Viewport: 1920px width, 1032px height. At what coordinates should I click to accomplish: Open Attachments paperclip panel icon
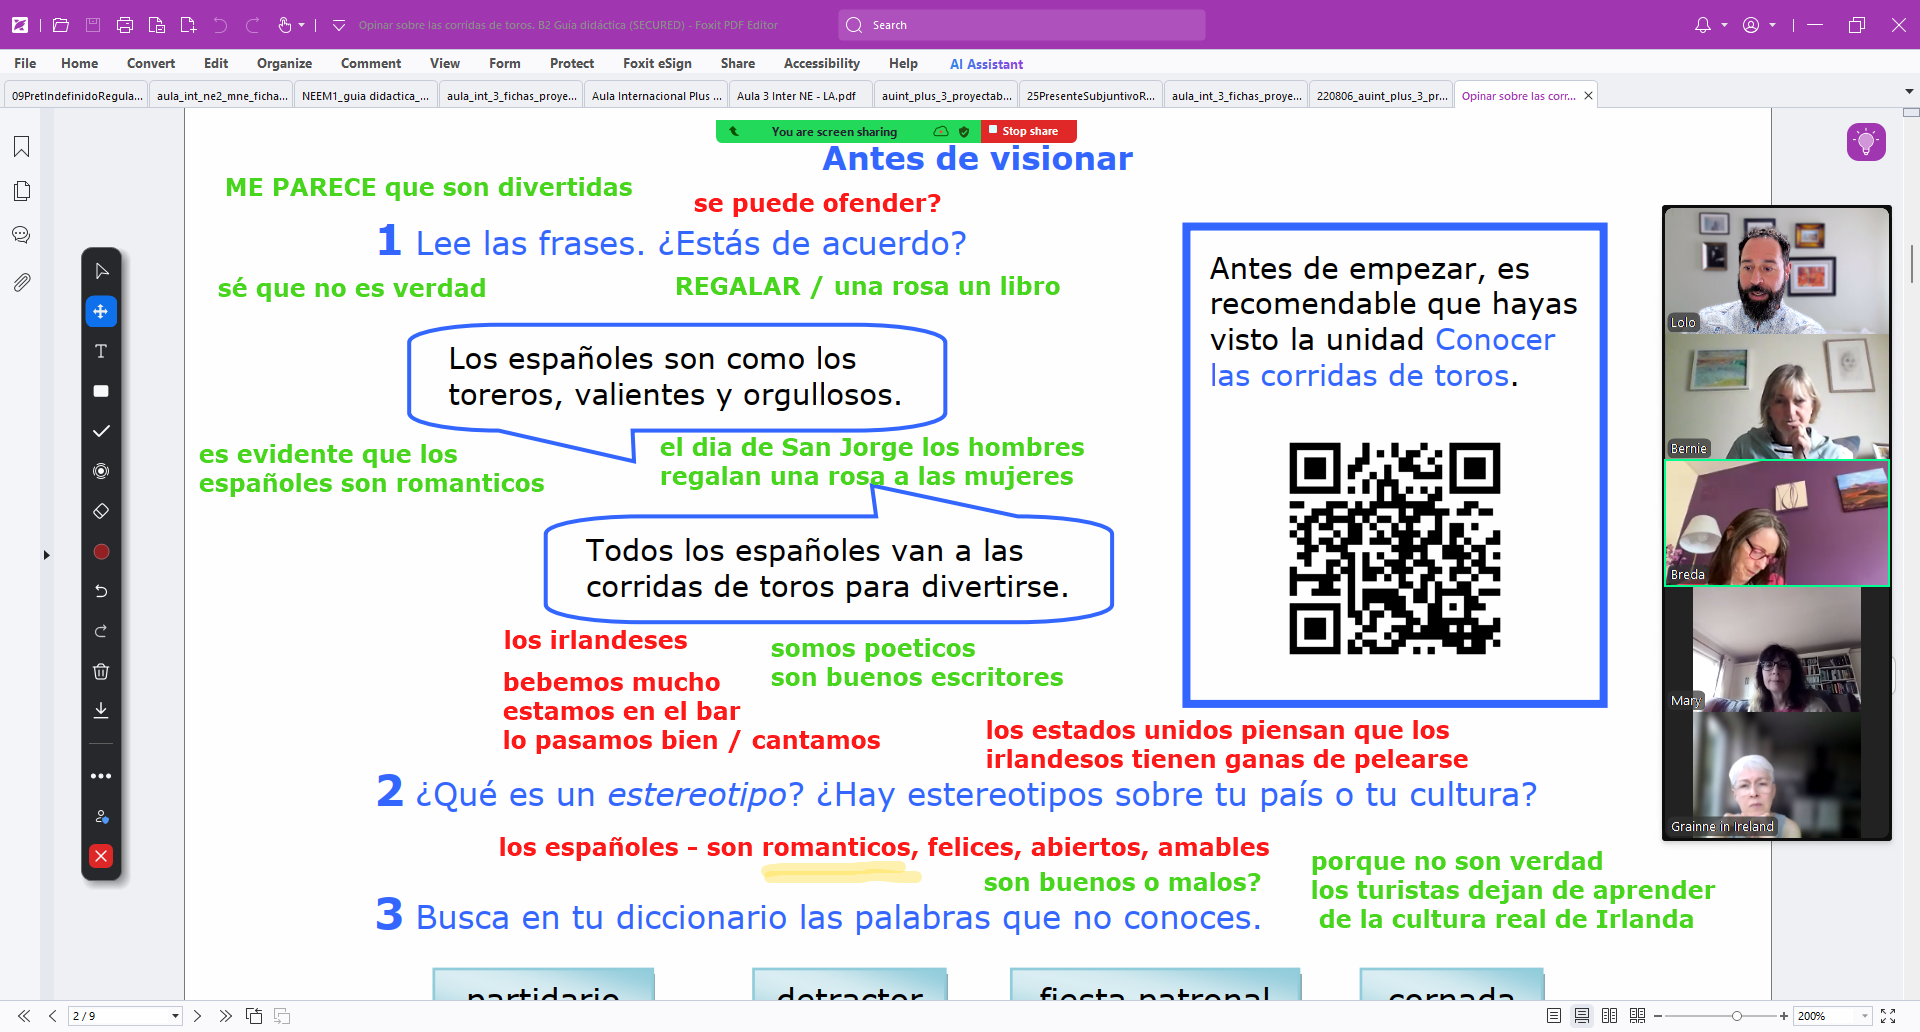pyautogui.click(x=21, y=282)
